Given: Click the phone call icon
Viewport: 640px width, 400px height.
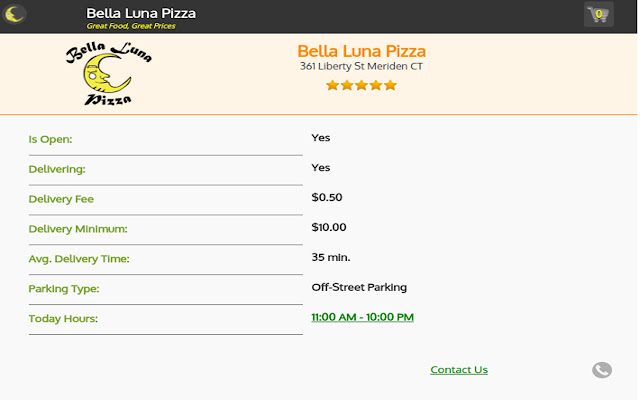Looking at the screenshot, I should coord(601,370).
